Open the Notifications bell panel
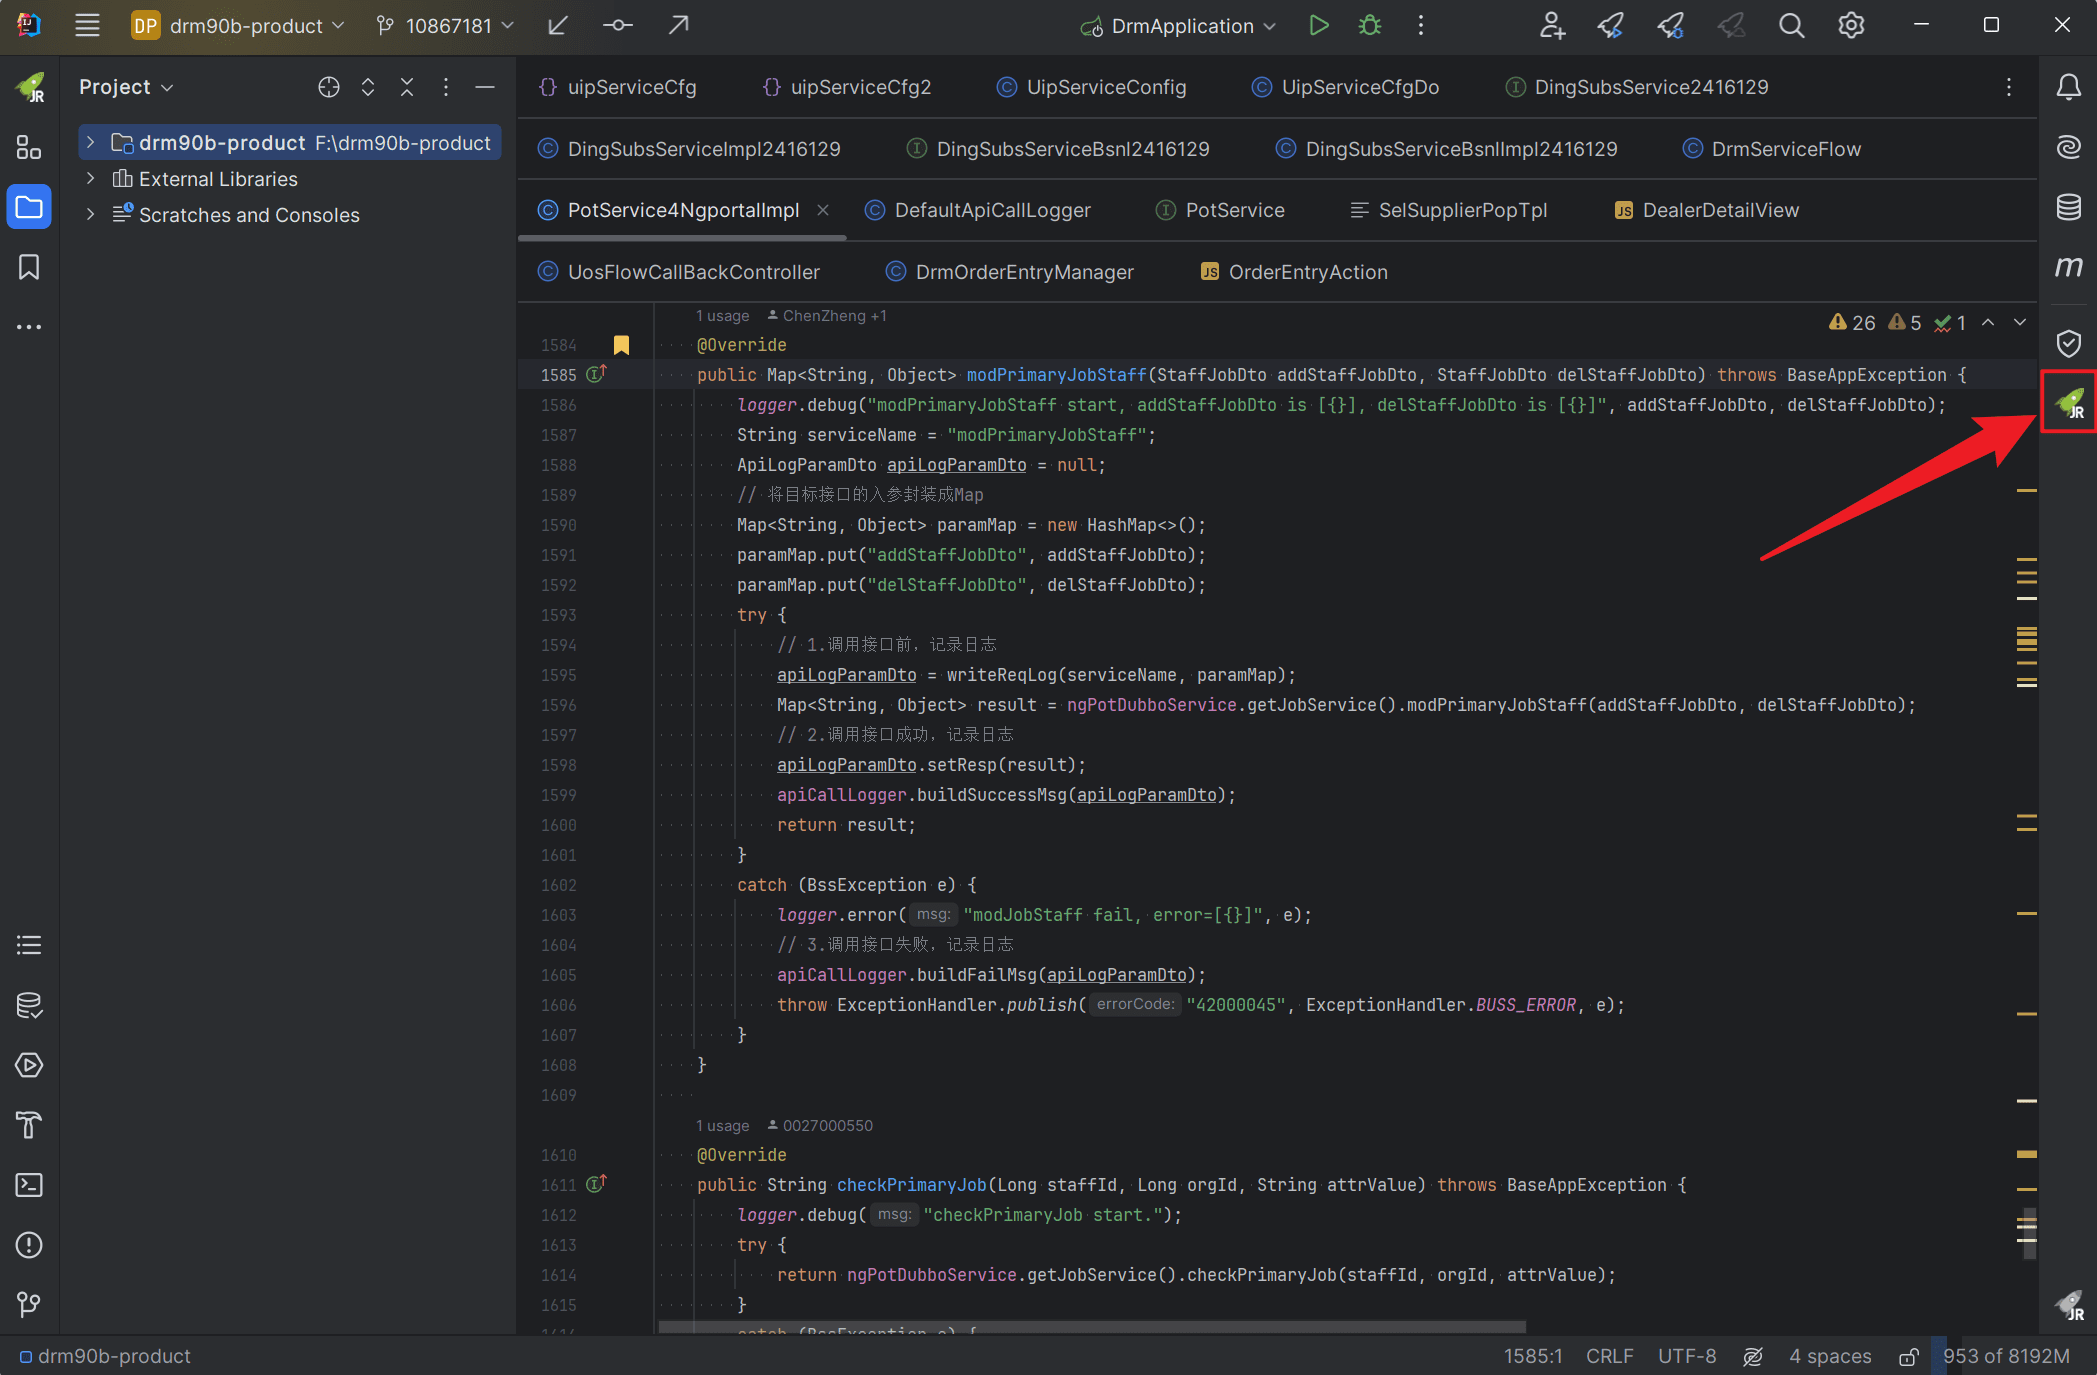 (2068, 88)
